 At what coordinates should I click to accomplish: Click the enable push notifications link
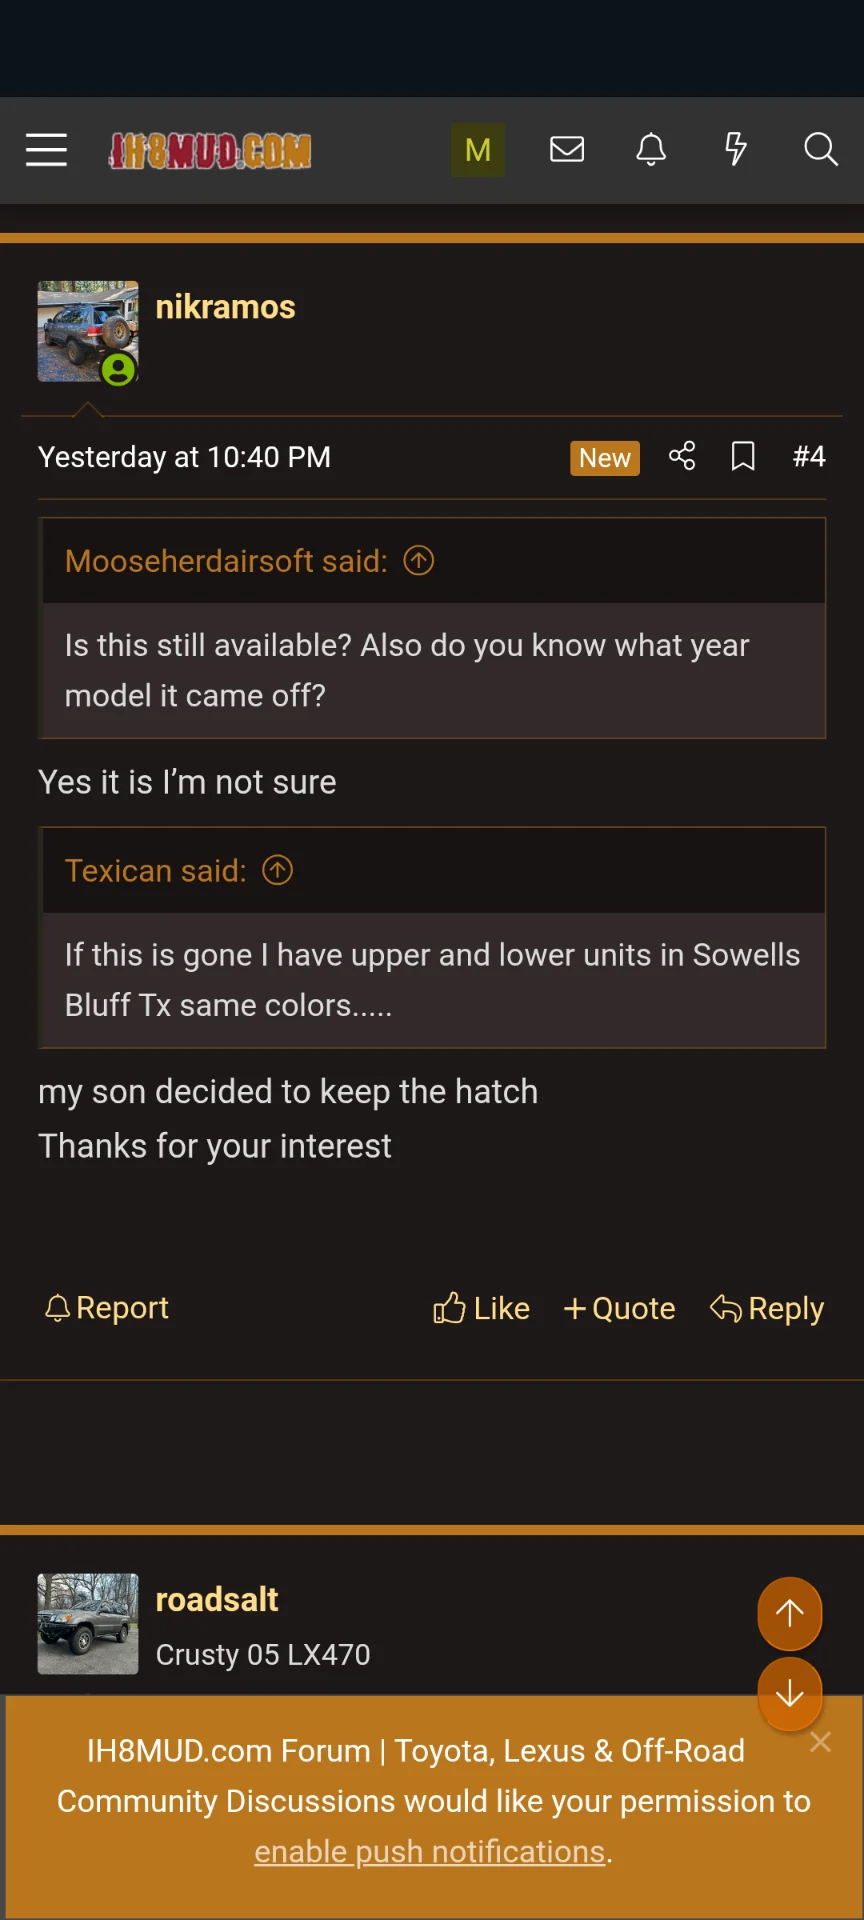[430, 1852]
